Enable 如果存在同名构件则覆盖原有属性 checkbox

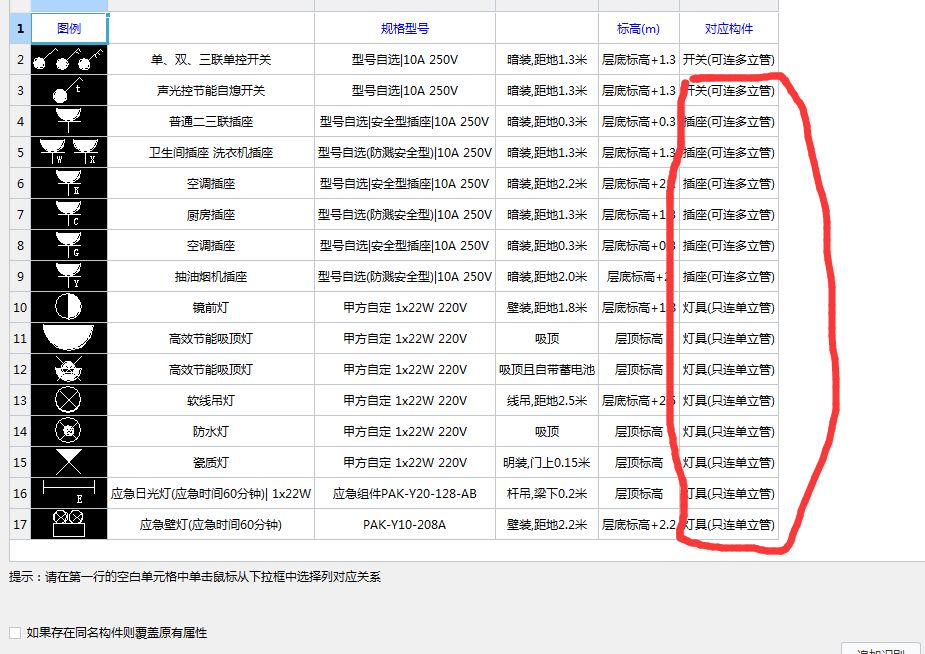pyautogui.click(x=14, y=632)
